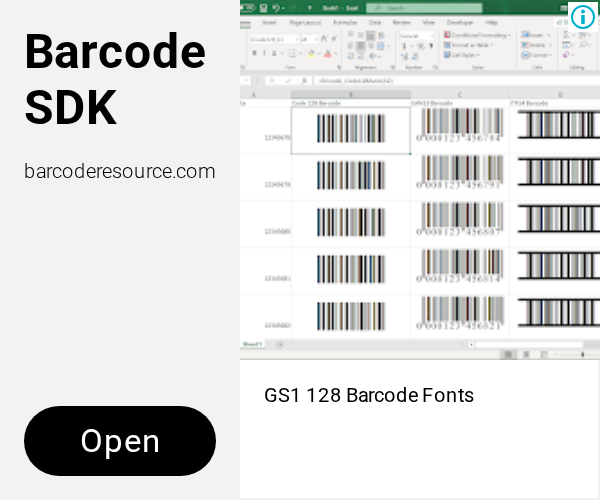600x500 pixels.
Task: Toggle the Underline formatting button
Action: point(274,53)
